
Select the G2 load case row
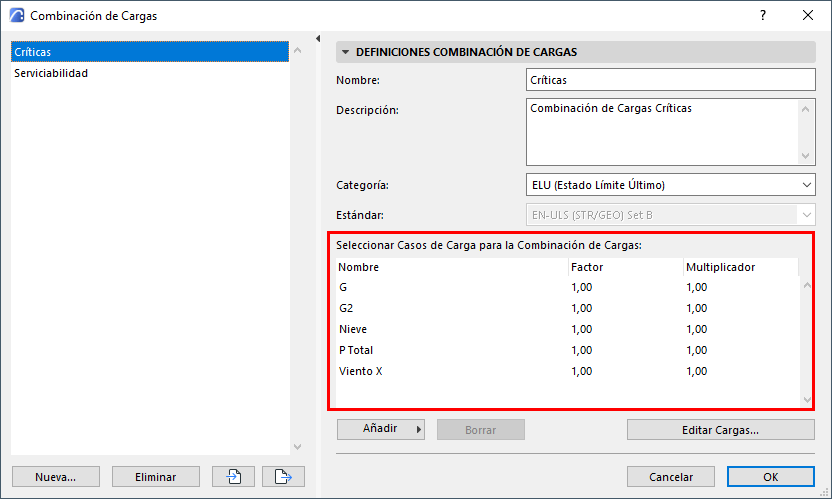(567, 308)
